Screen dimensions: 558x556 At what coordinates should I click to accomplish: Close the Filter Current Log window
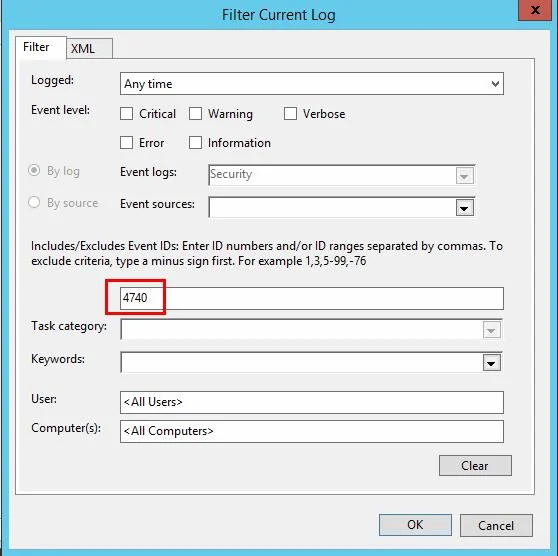(535, 10)
